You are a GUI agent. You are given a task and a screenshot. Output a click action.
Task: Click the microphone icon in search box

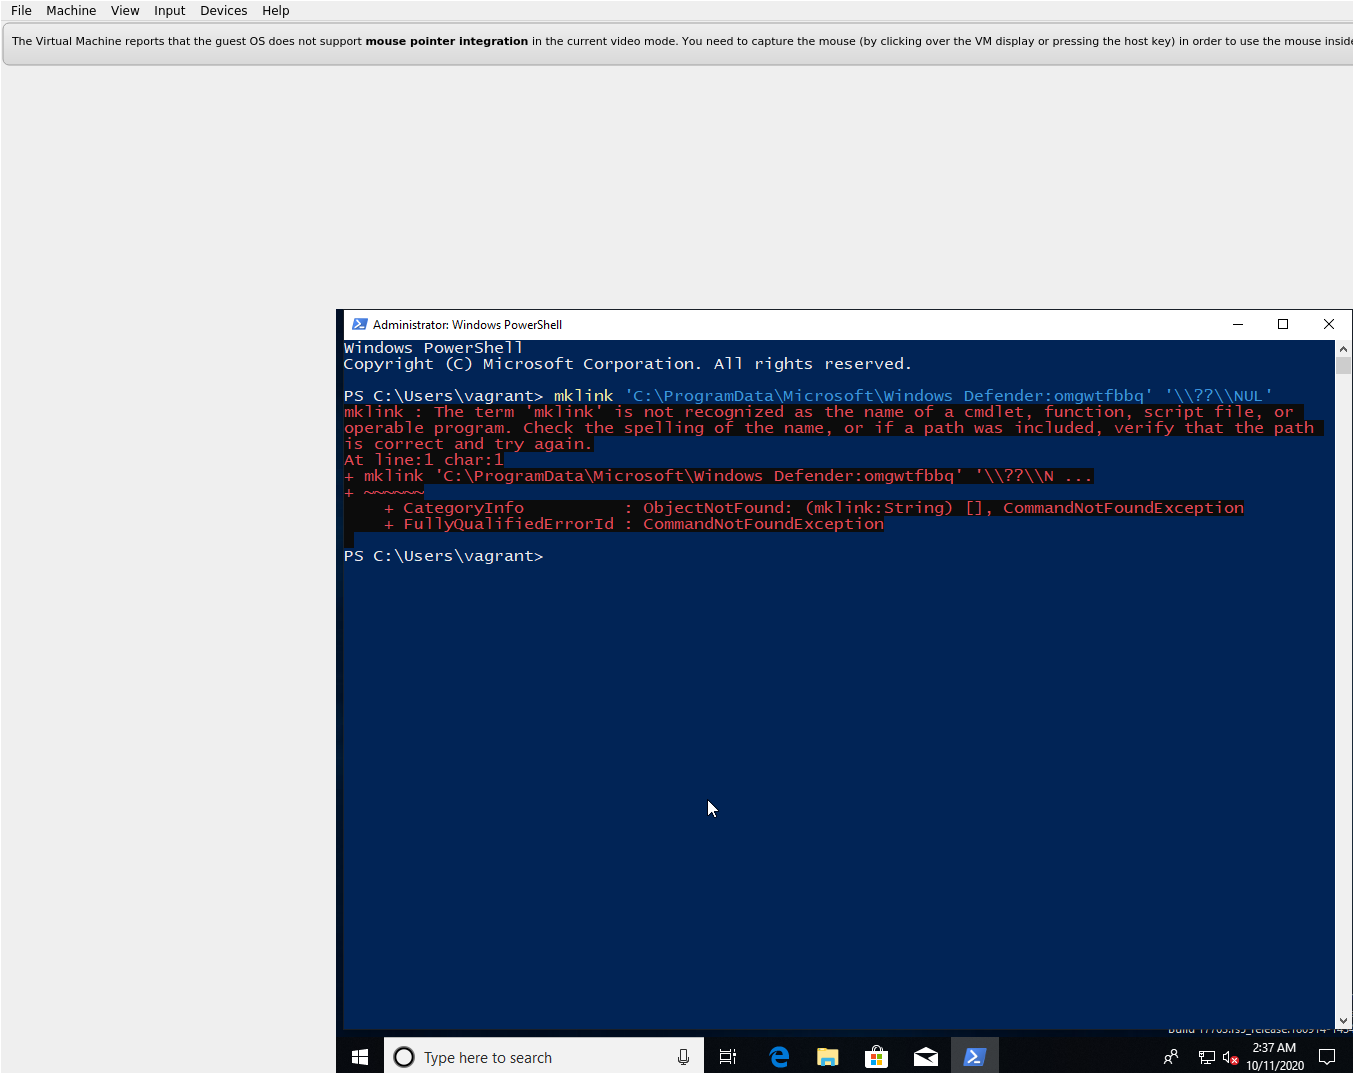[x=683, y=1057]
